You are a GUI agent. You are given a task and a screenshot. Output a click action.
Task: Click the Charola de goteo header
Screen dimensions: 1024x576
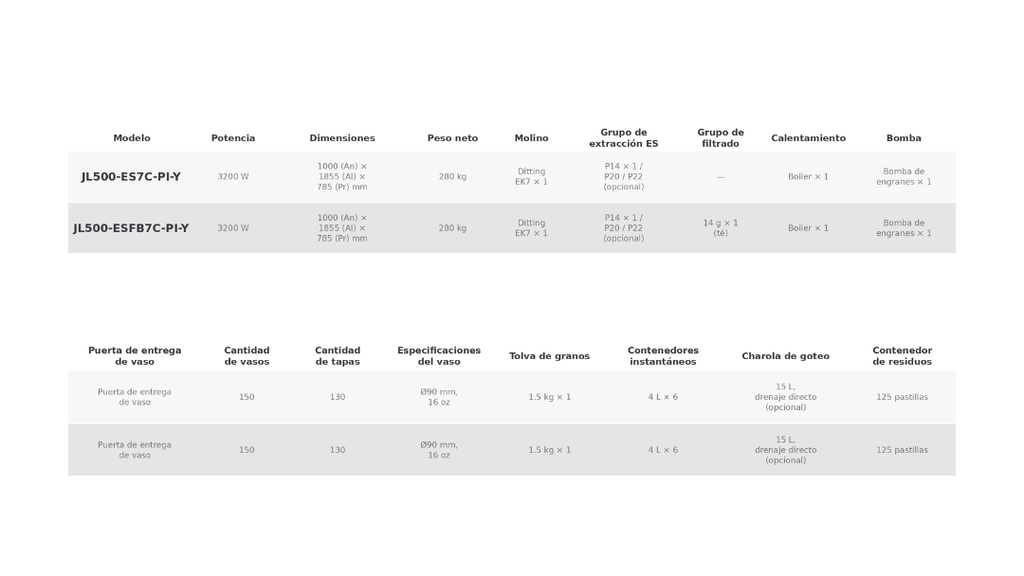[x=786, y=356]
